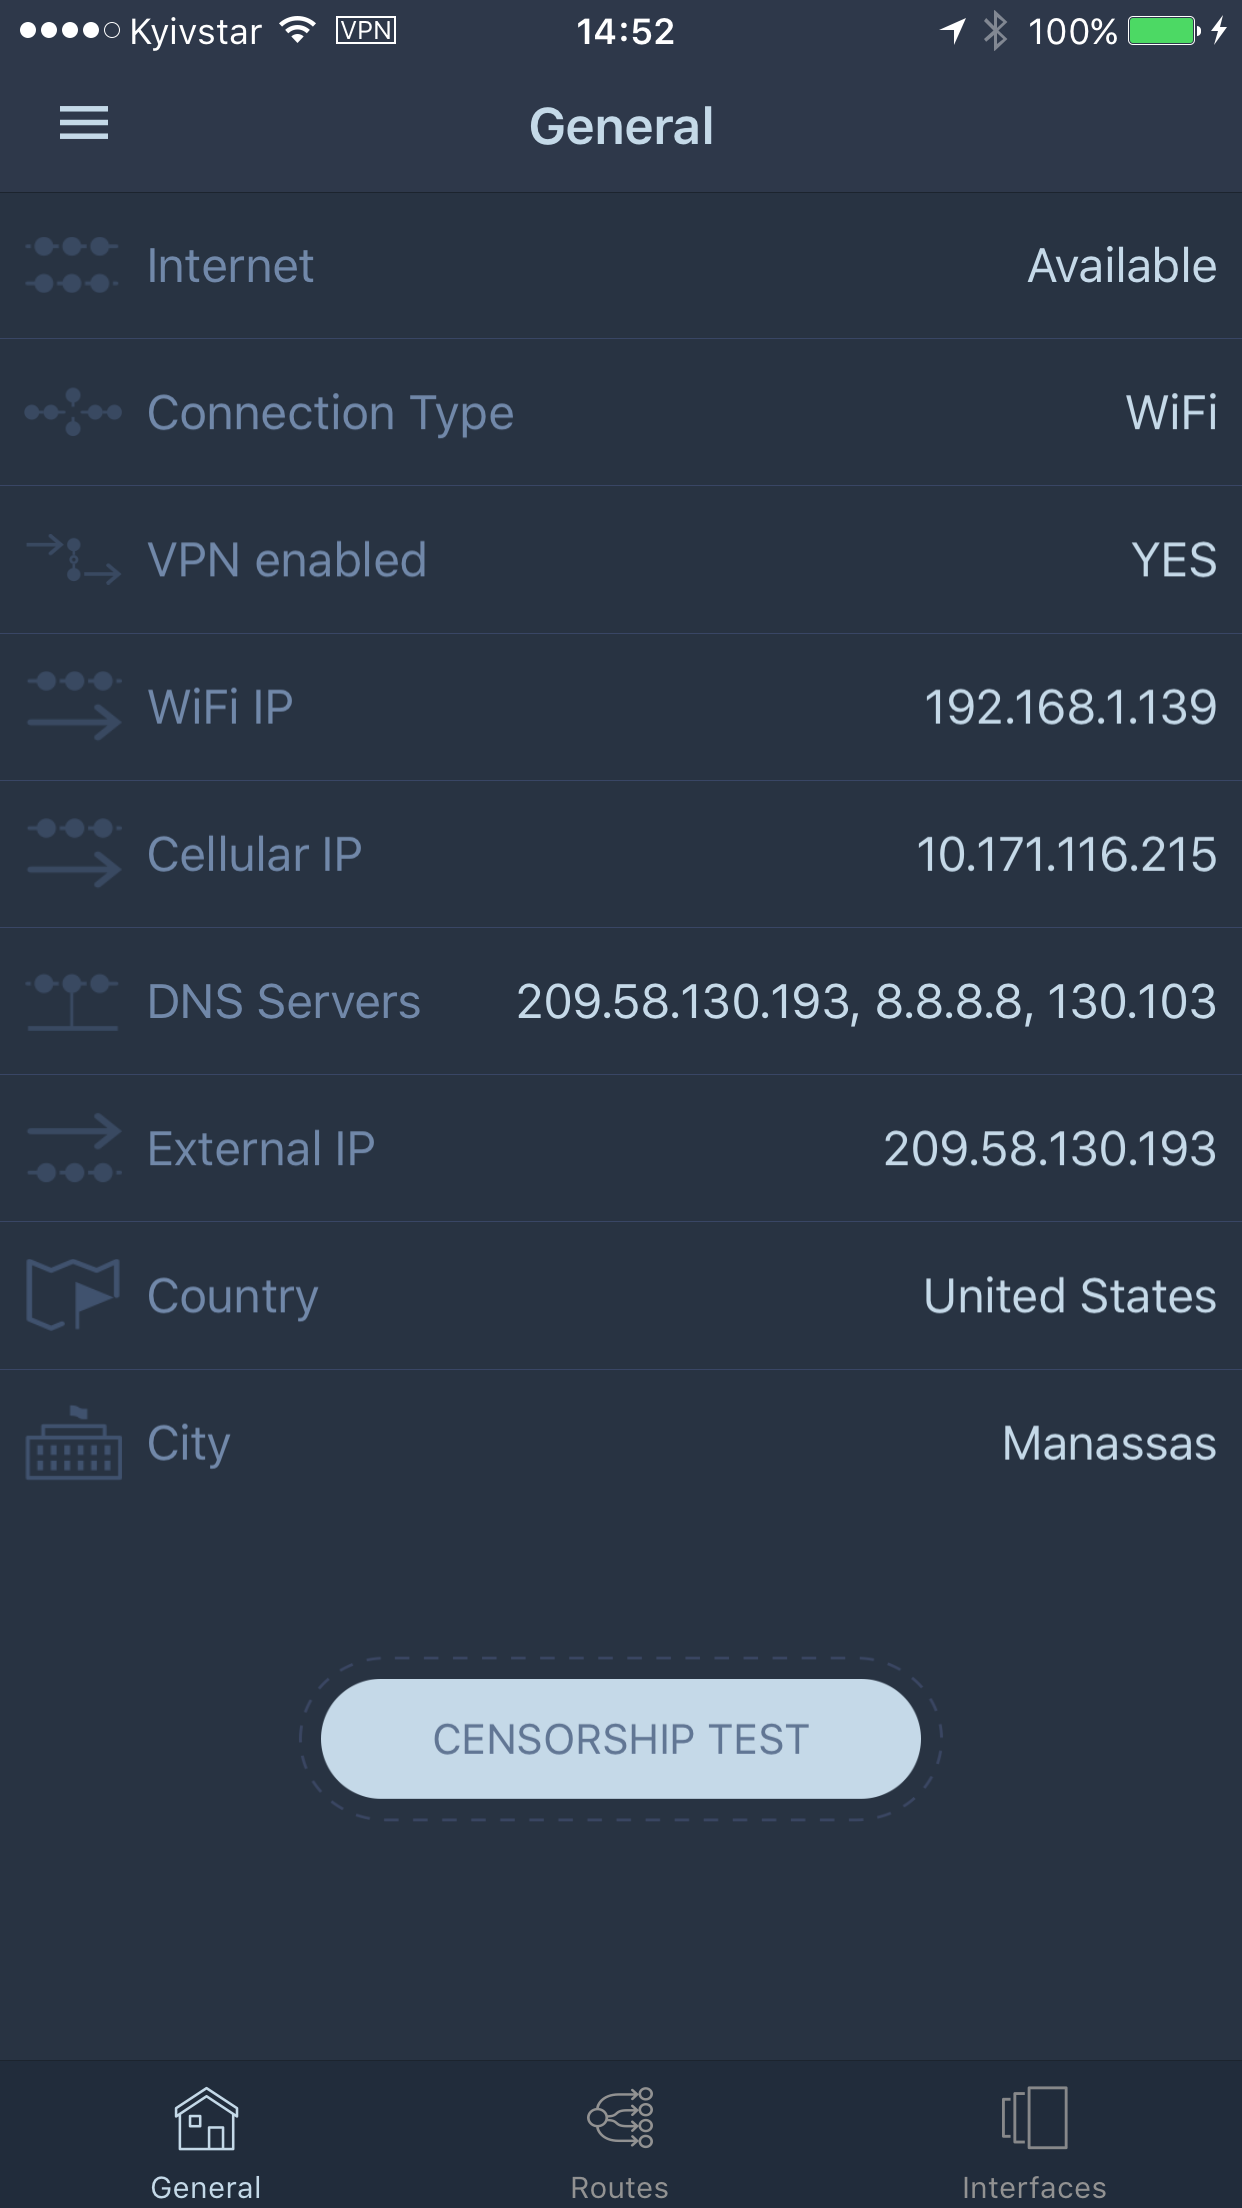Tap the Country flag map icon
1242x2208 pixels.
tap(72, 1296)
